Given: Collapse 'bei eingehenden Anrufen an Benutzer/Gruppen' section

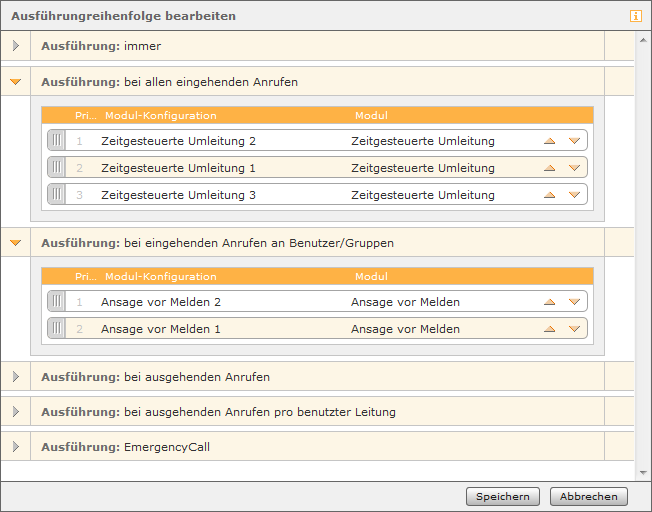Looking at the screenshot, I should point(15,243).
